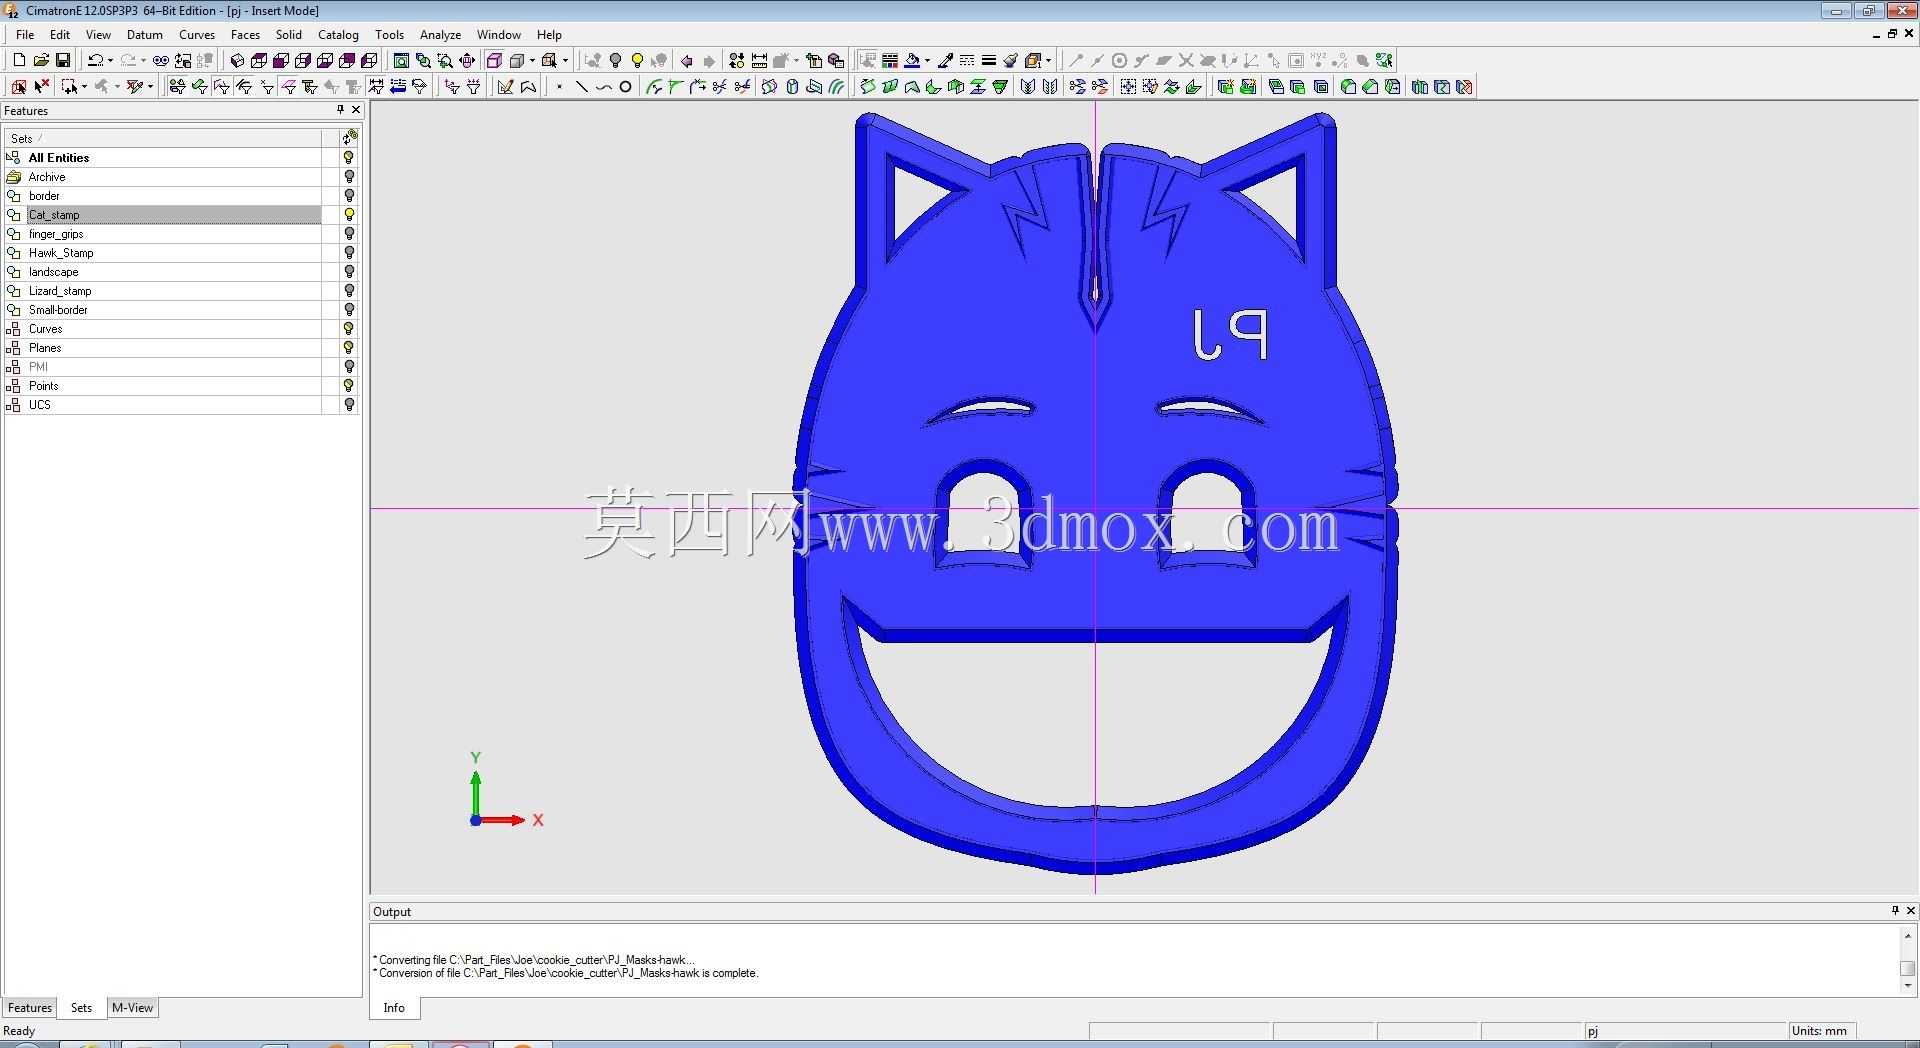Open dropdown beside red crossed filter icon
The width and height of the screenshot is (1920, 1048).
[x=150, y=87]
